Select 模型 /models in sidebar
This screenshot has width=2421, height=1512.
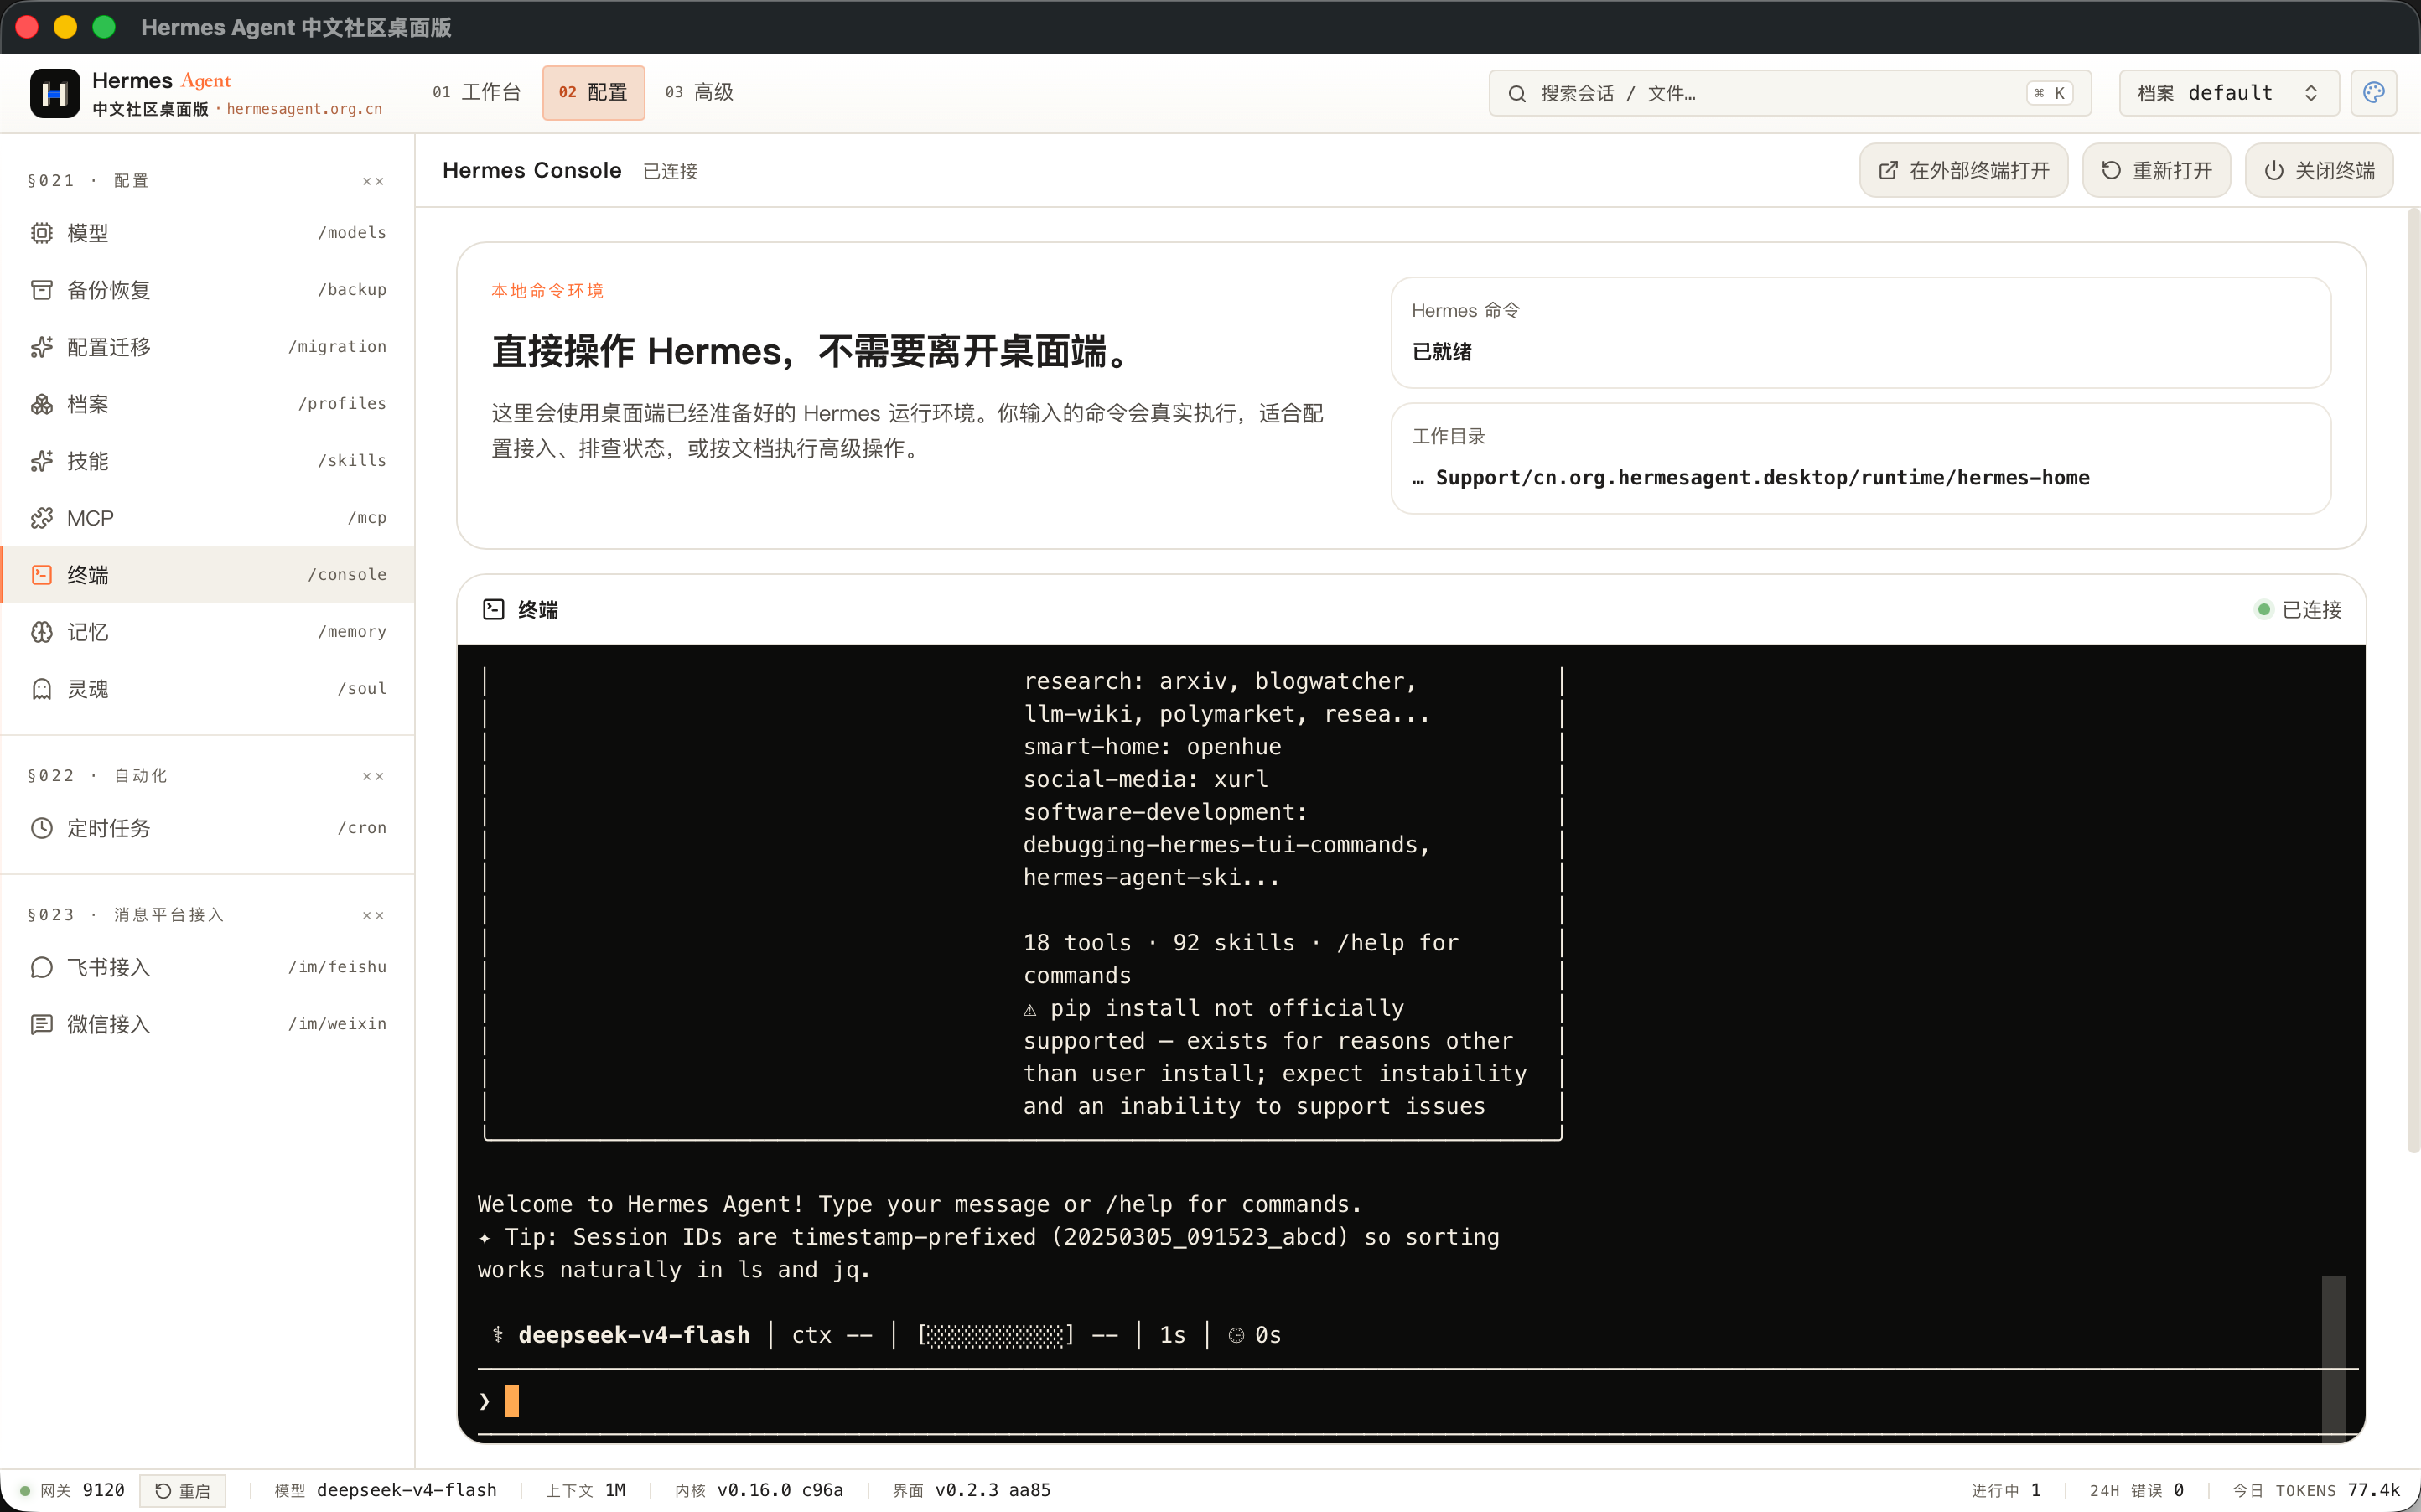208,233
